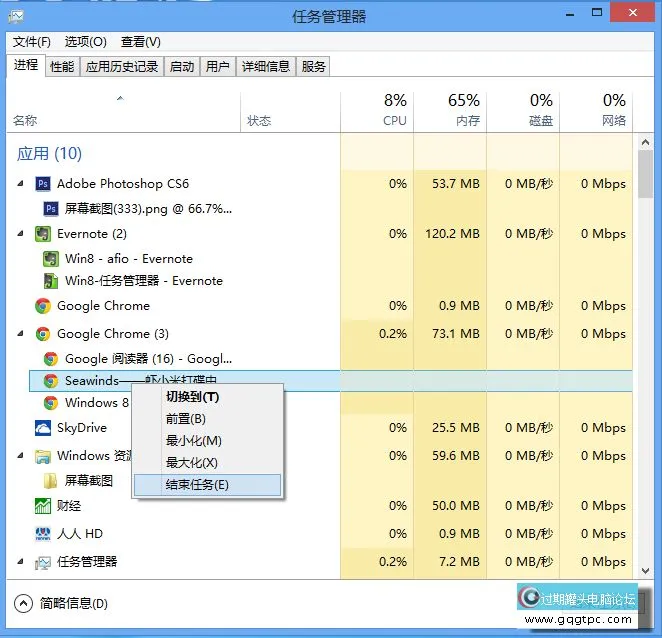This screenshot has width=662, height=638.
Task: Sort by the 状态 column header
Action: pos(290,112)
